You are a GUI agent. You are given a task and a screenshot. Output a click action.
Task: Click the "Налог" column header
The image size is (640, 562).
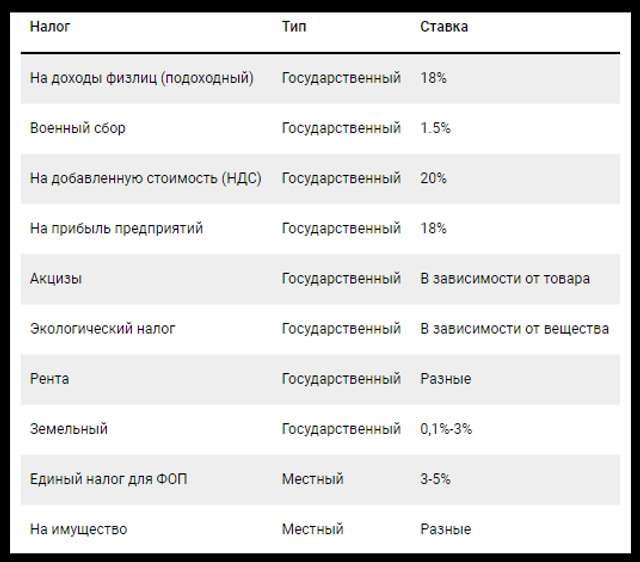click(50, 27)
